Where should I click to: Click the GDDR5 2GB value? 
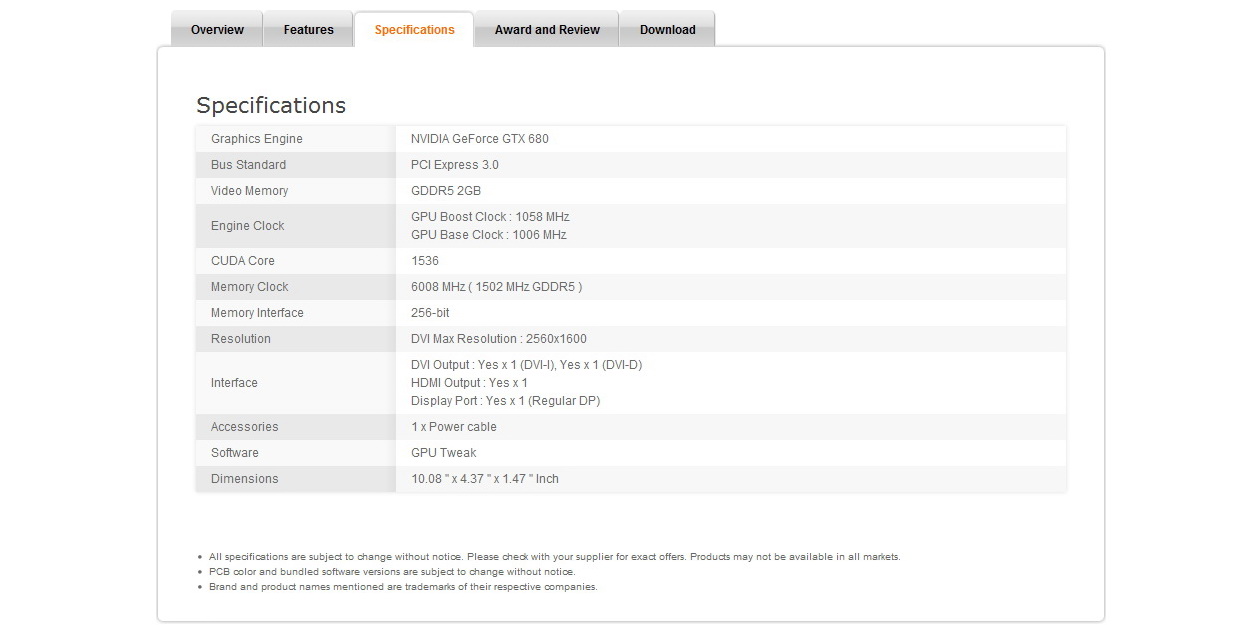447,191
